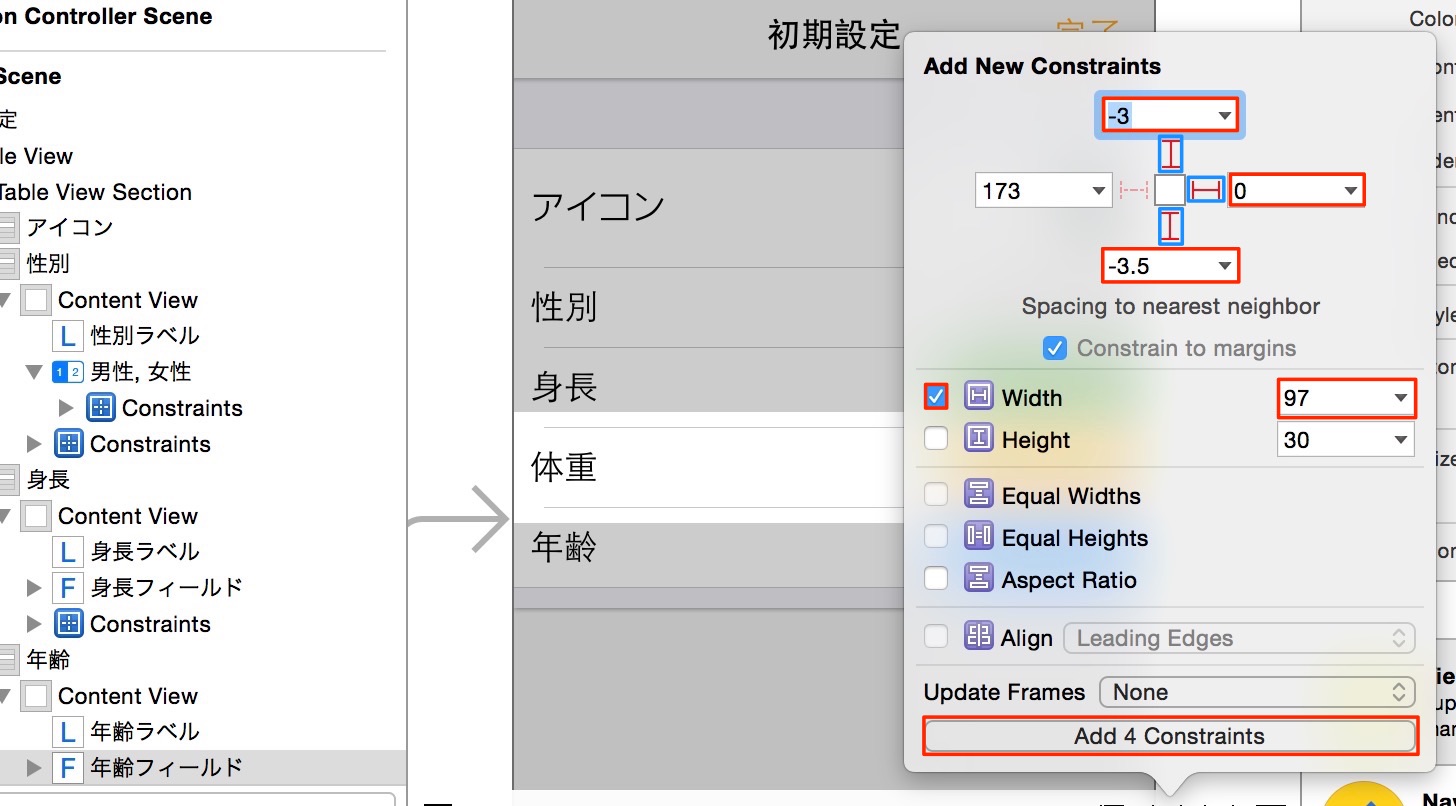Select the アイコン table cell icon
Image resolution: width=1456 pixels, height=806 pixels.
8,228
